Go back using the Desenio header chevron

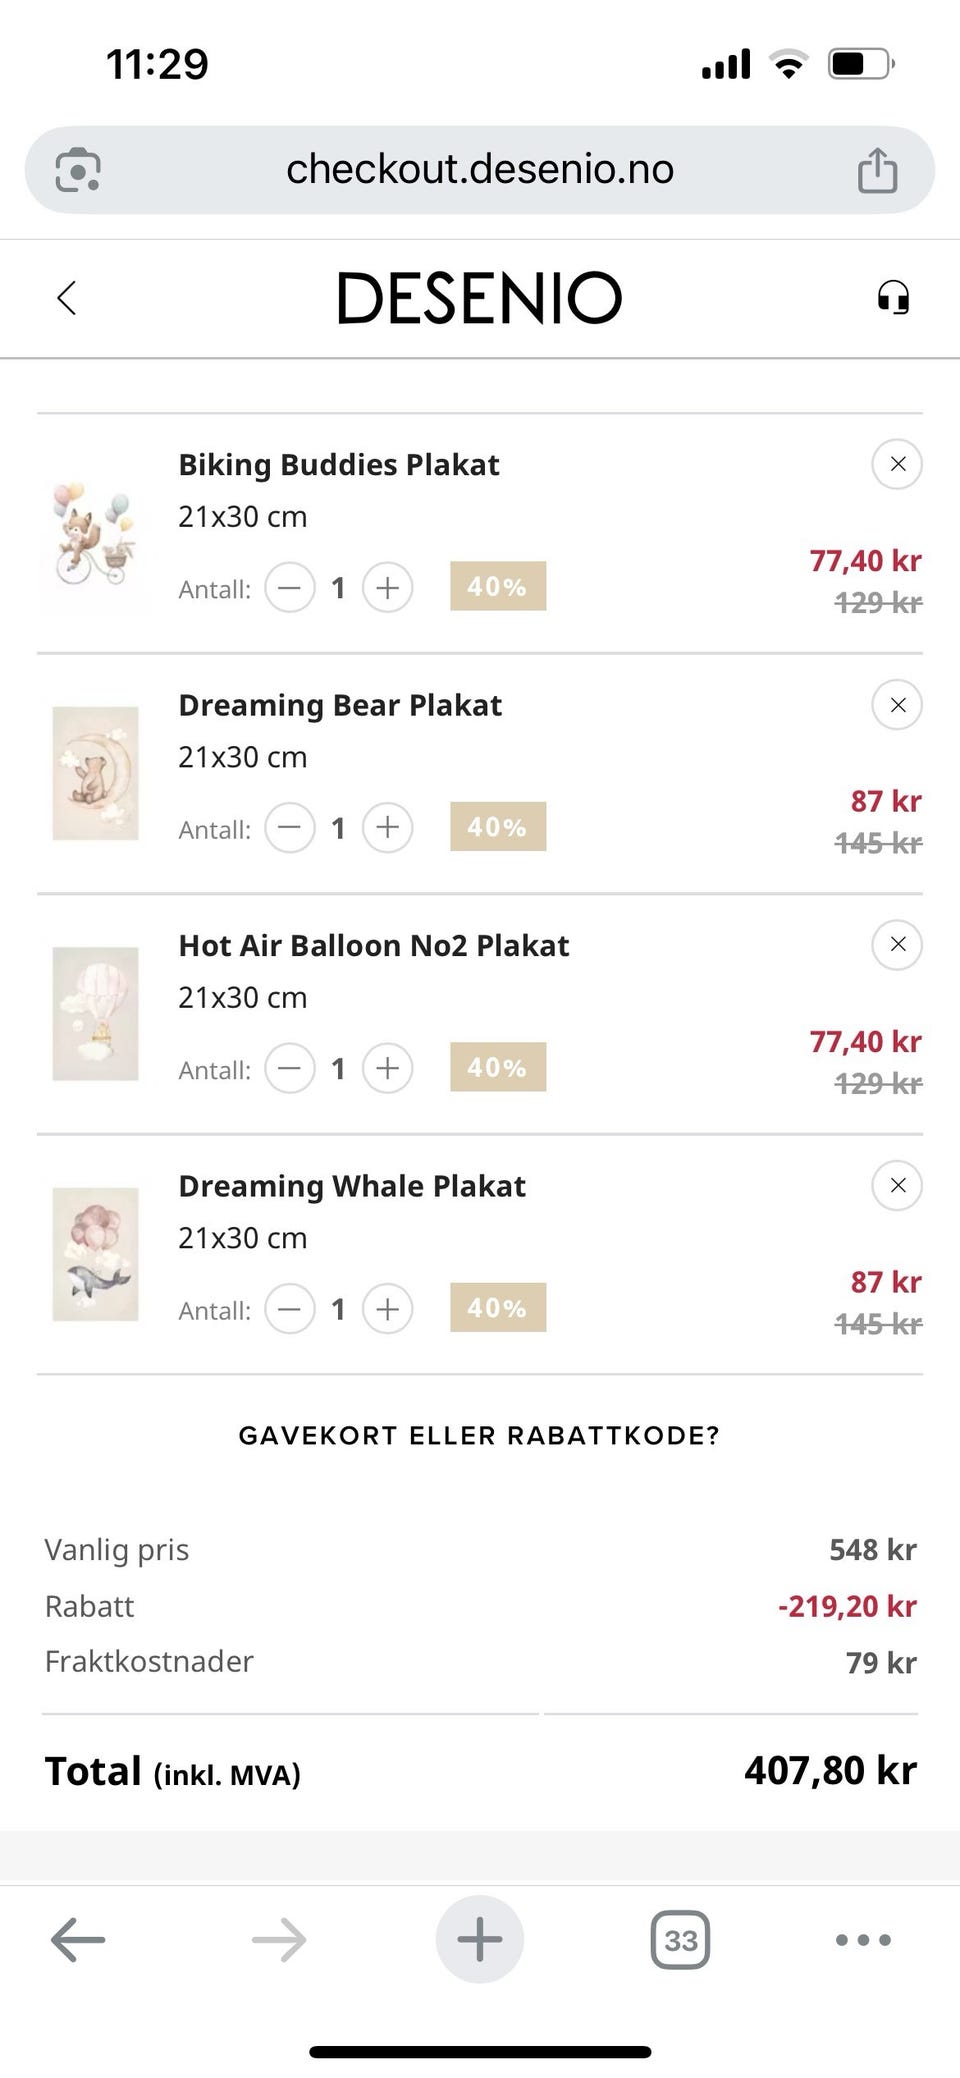(67, 298)
